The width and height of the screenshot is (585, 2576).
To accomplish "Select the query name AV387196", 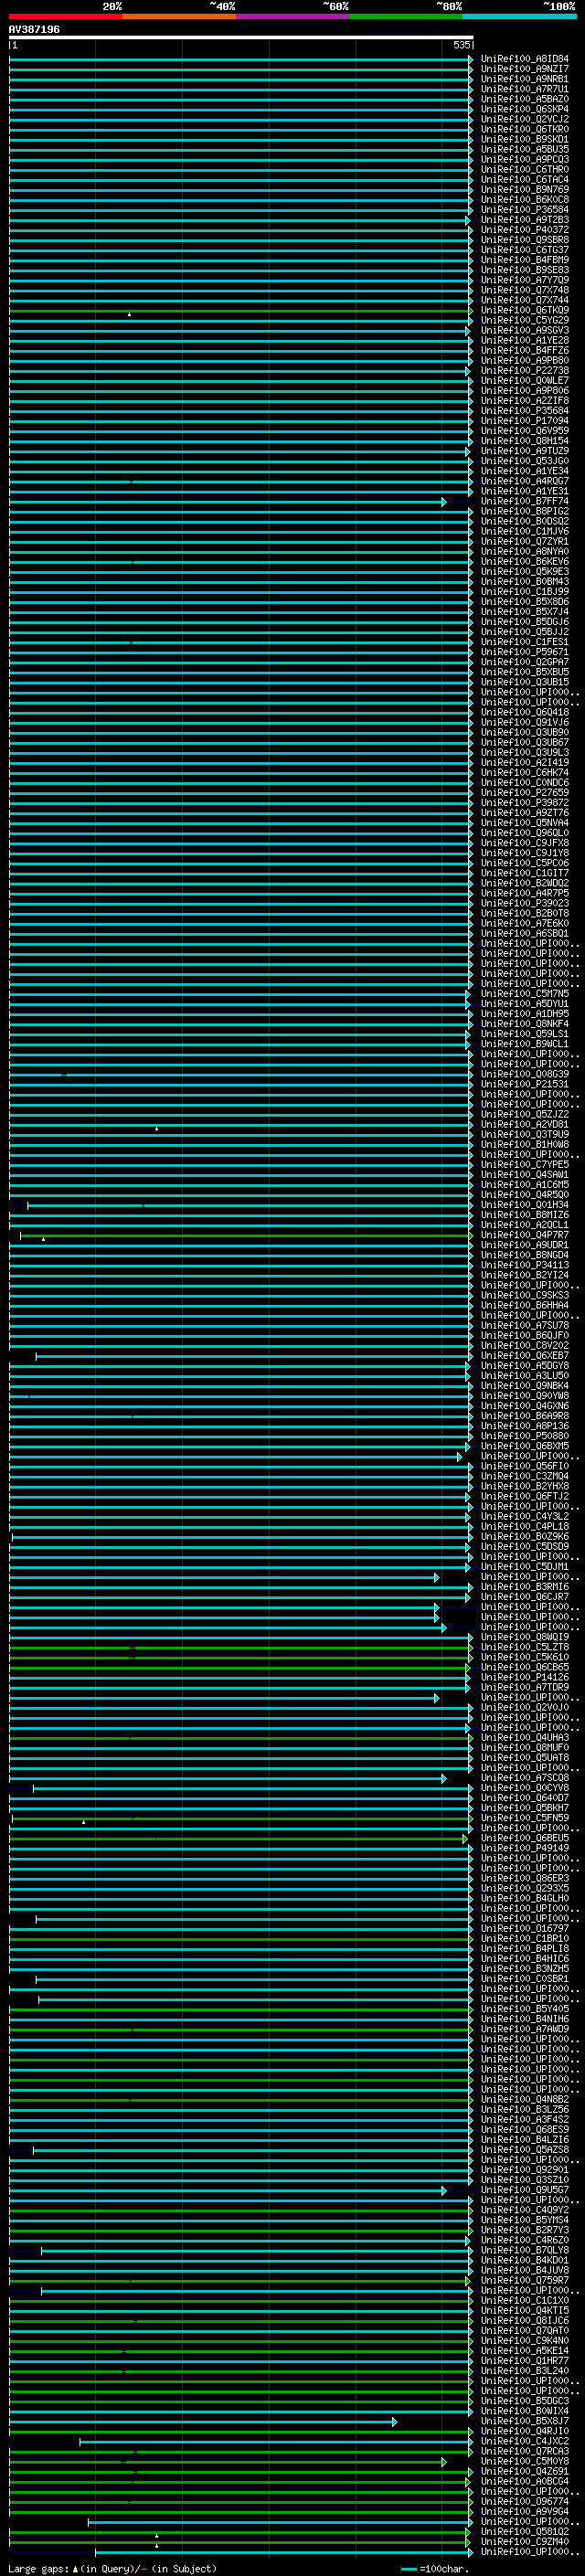I will click(x=34, y=29).
